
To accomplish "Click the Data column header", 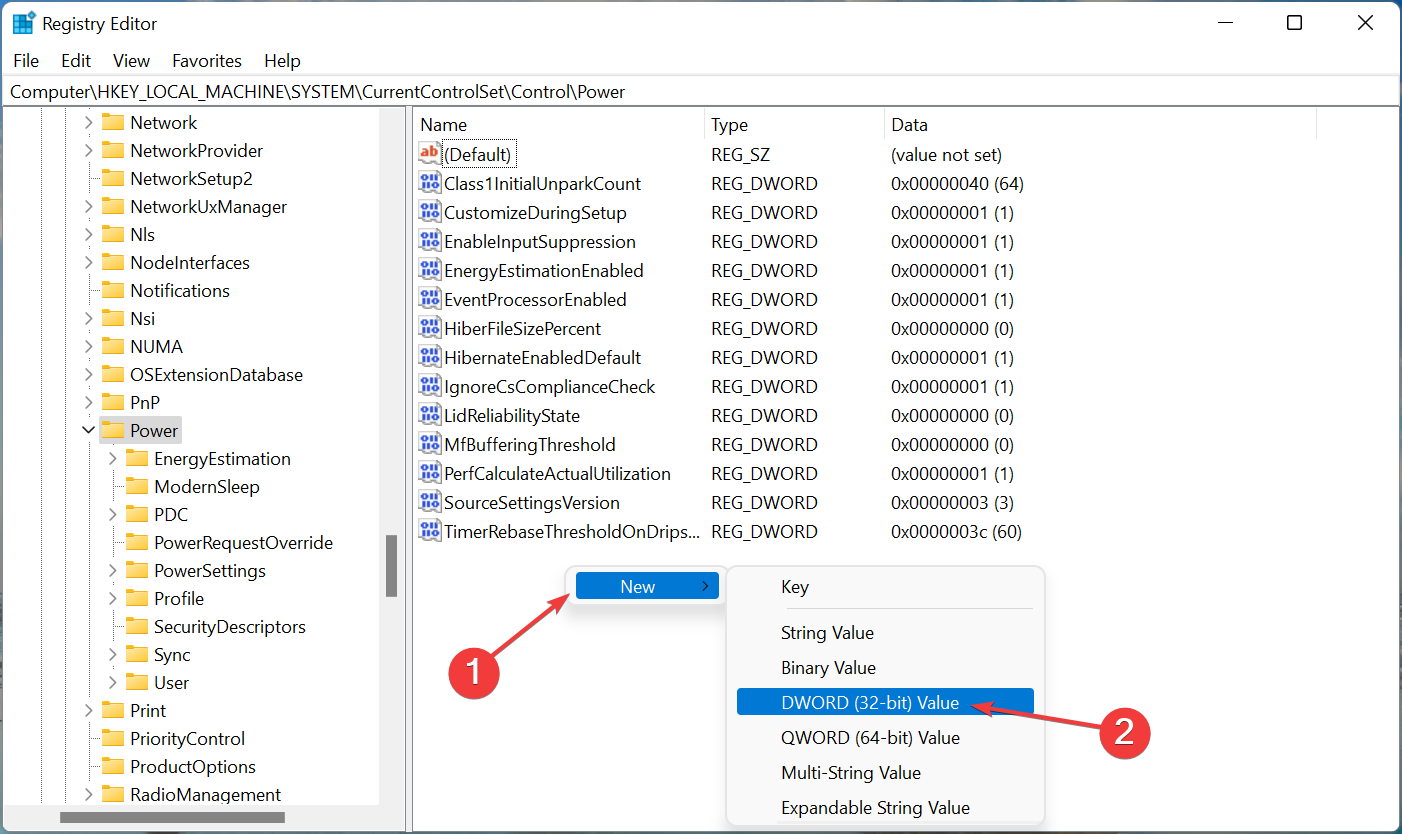I will point(909,125).
